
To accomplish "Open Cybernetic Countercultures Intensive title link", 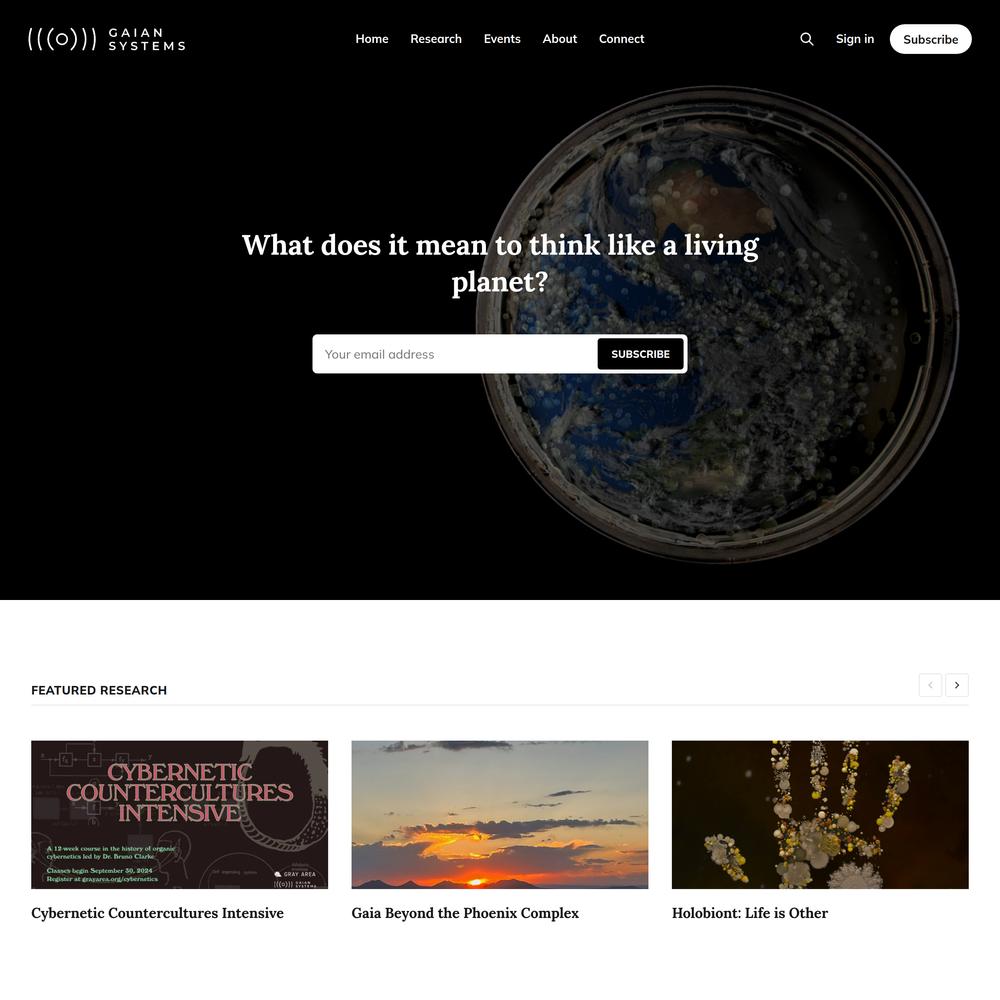I will [x=158, y=913].
